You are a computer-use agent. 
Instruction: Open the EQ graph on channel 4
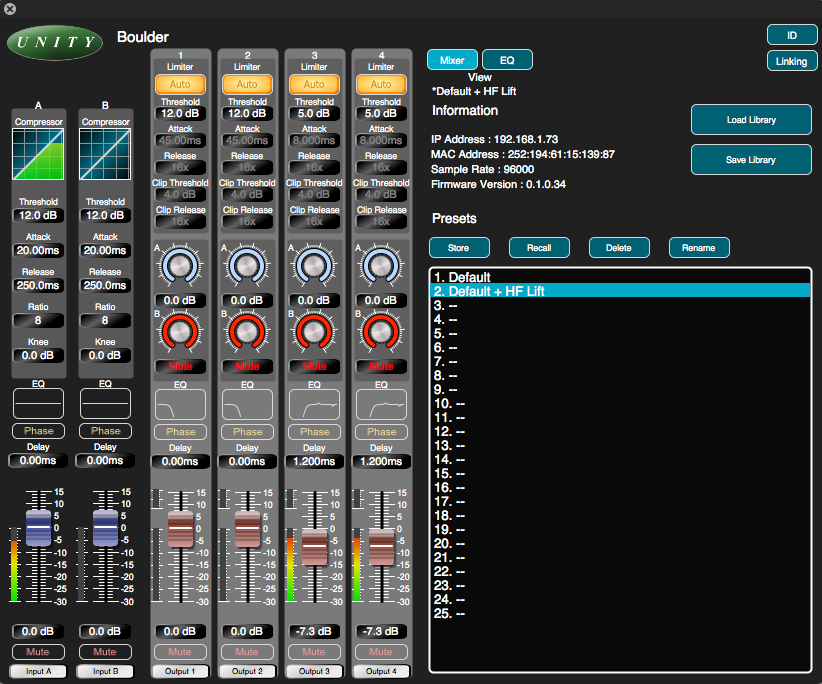381,404
